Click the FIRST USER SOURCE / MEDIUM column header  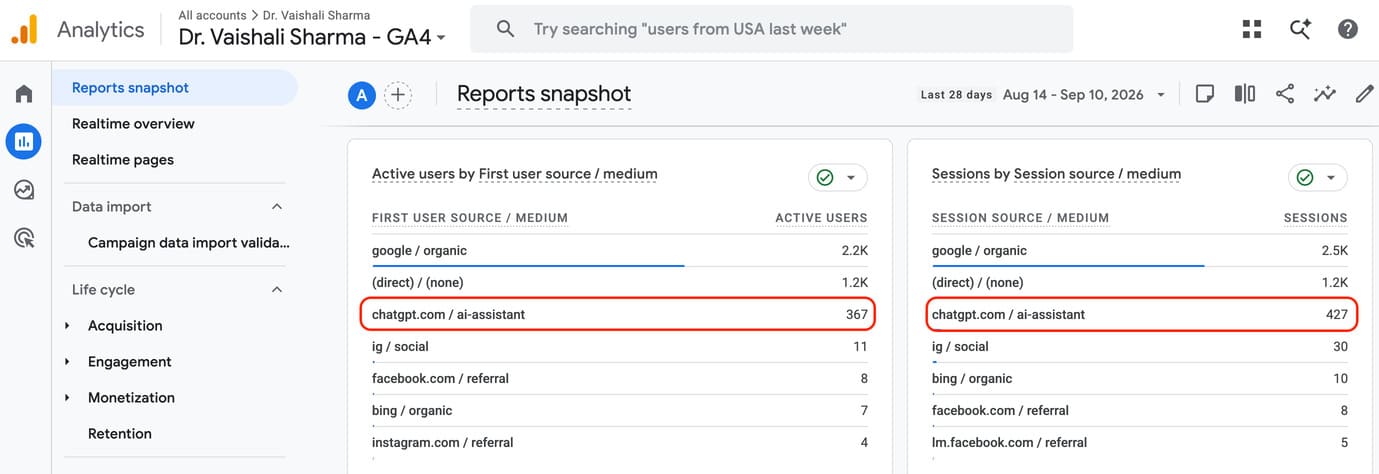470,217
